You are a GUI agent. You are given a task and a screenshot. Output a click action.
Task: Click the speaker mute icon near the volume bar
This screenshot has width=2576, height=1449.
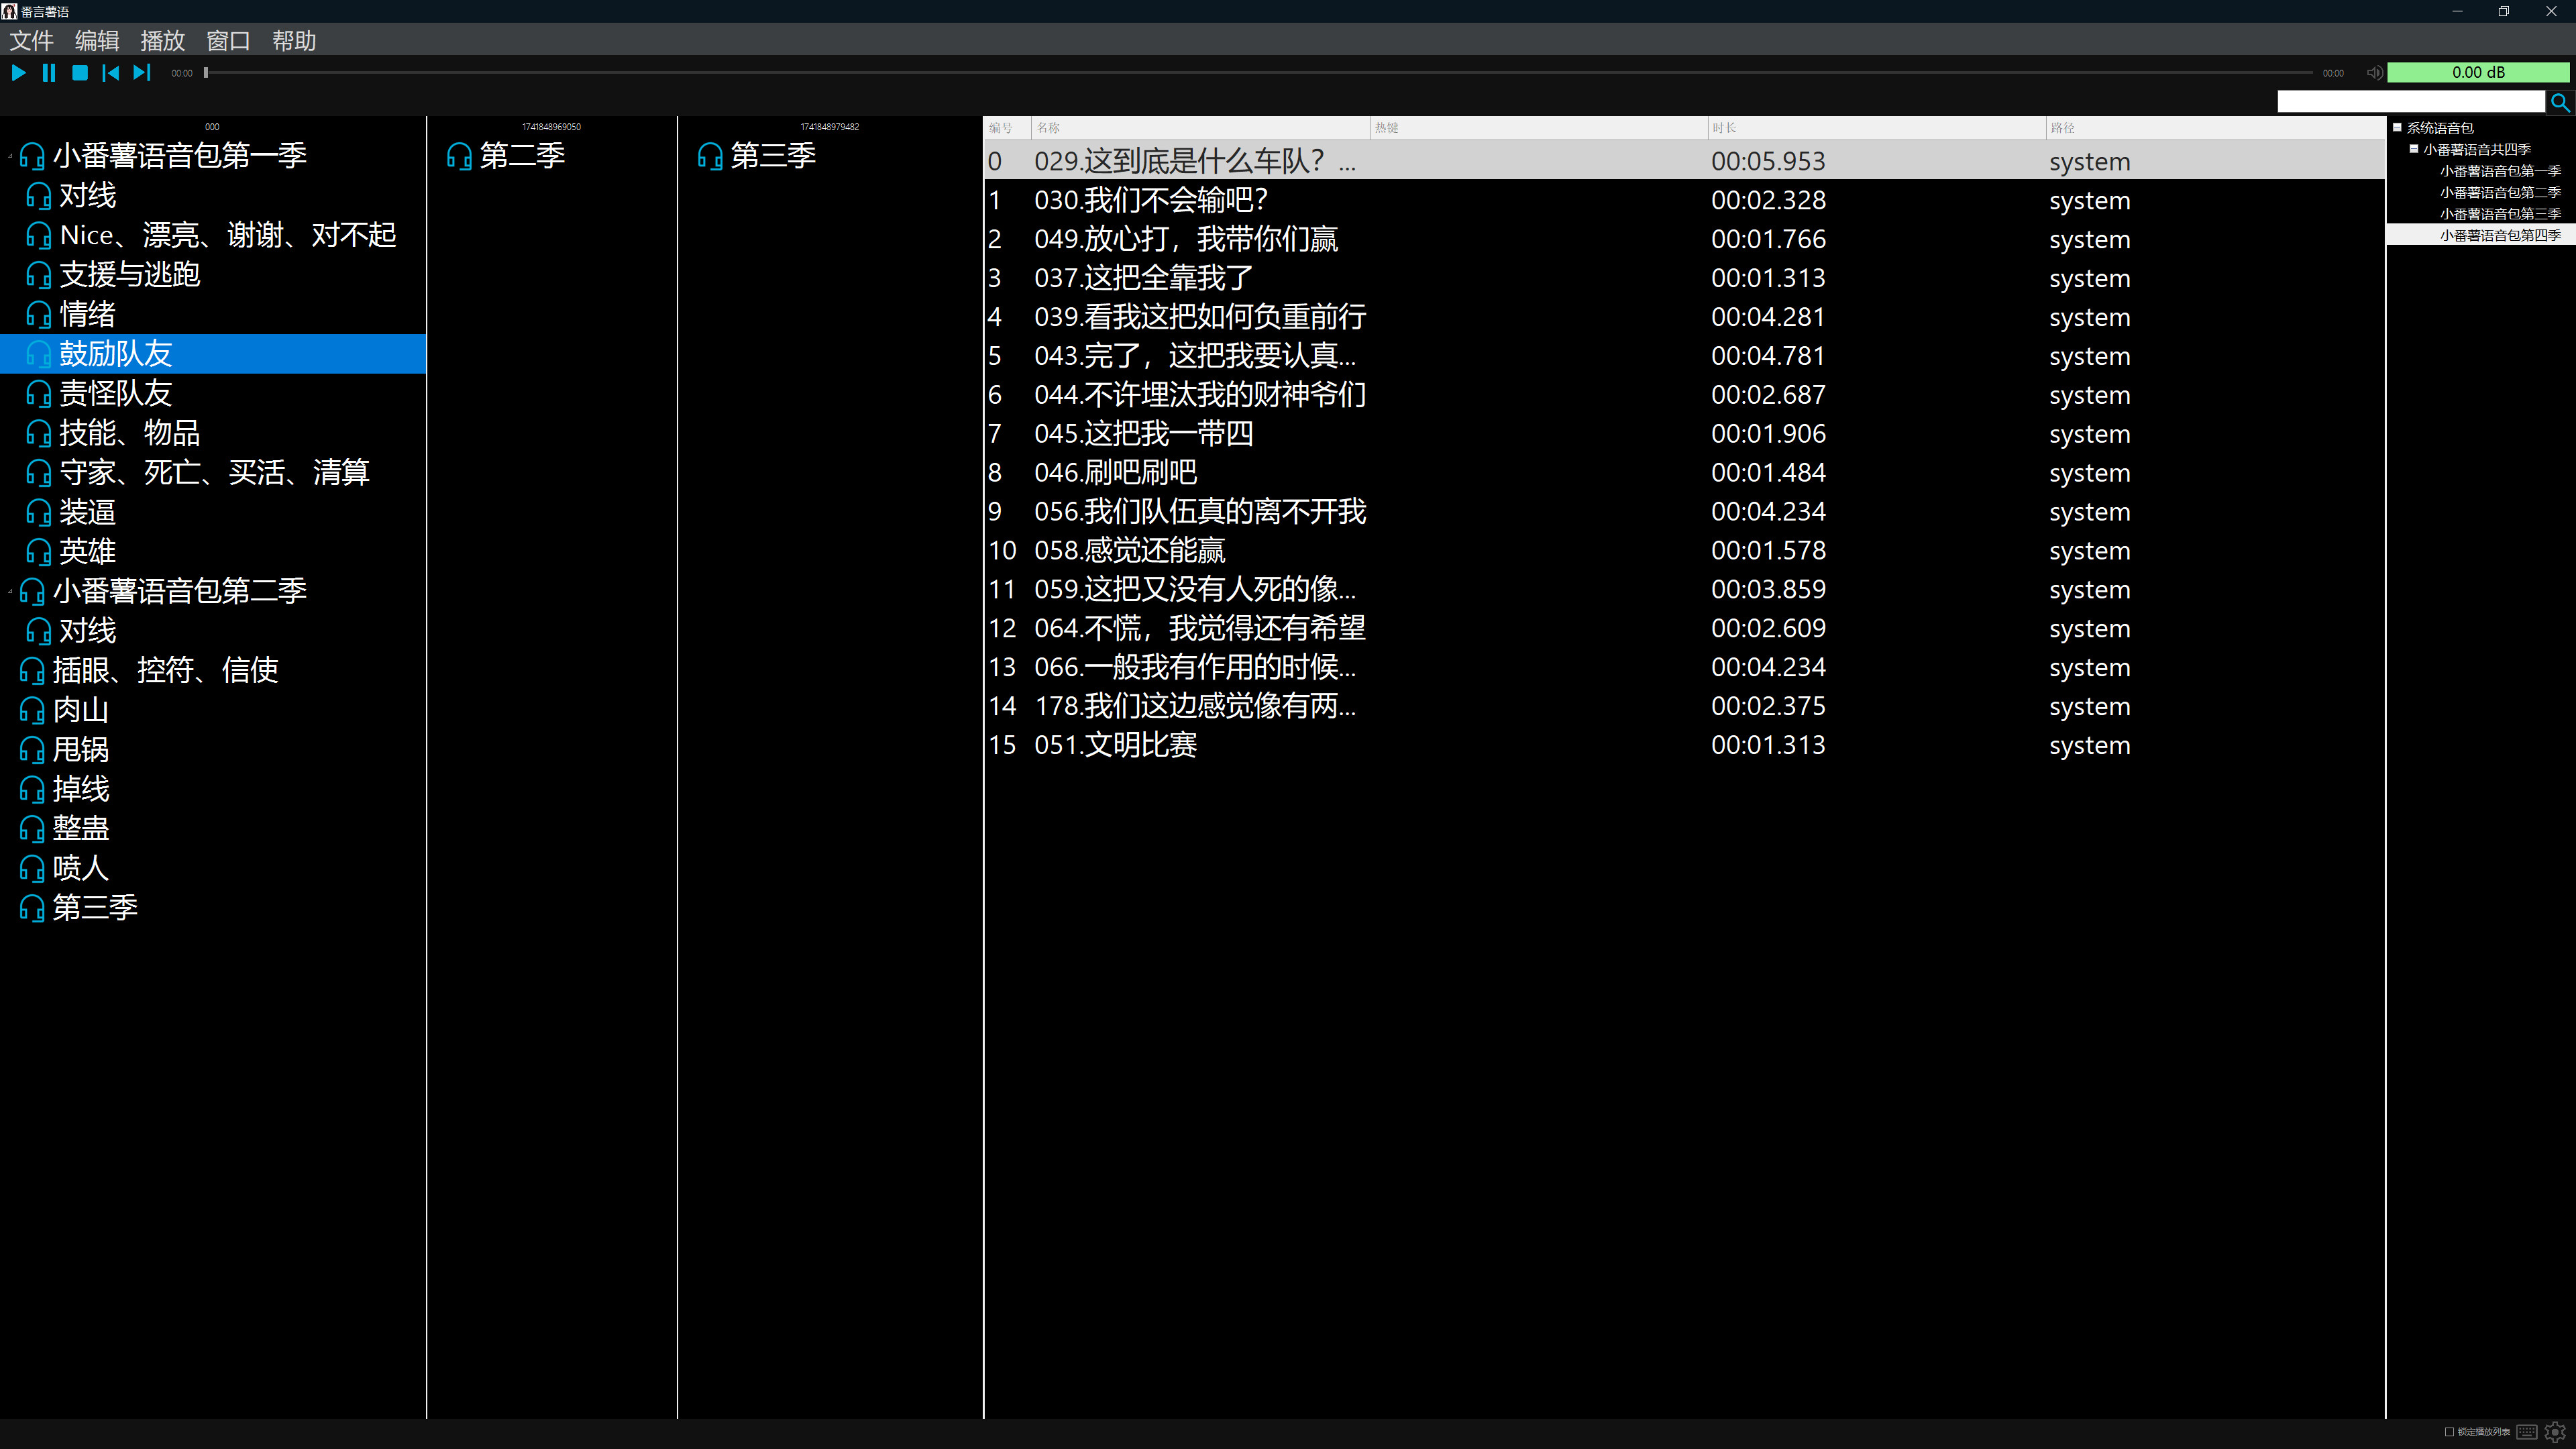tap(2374, 72)
